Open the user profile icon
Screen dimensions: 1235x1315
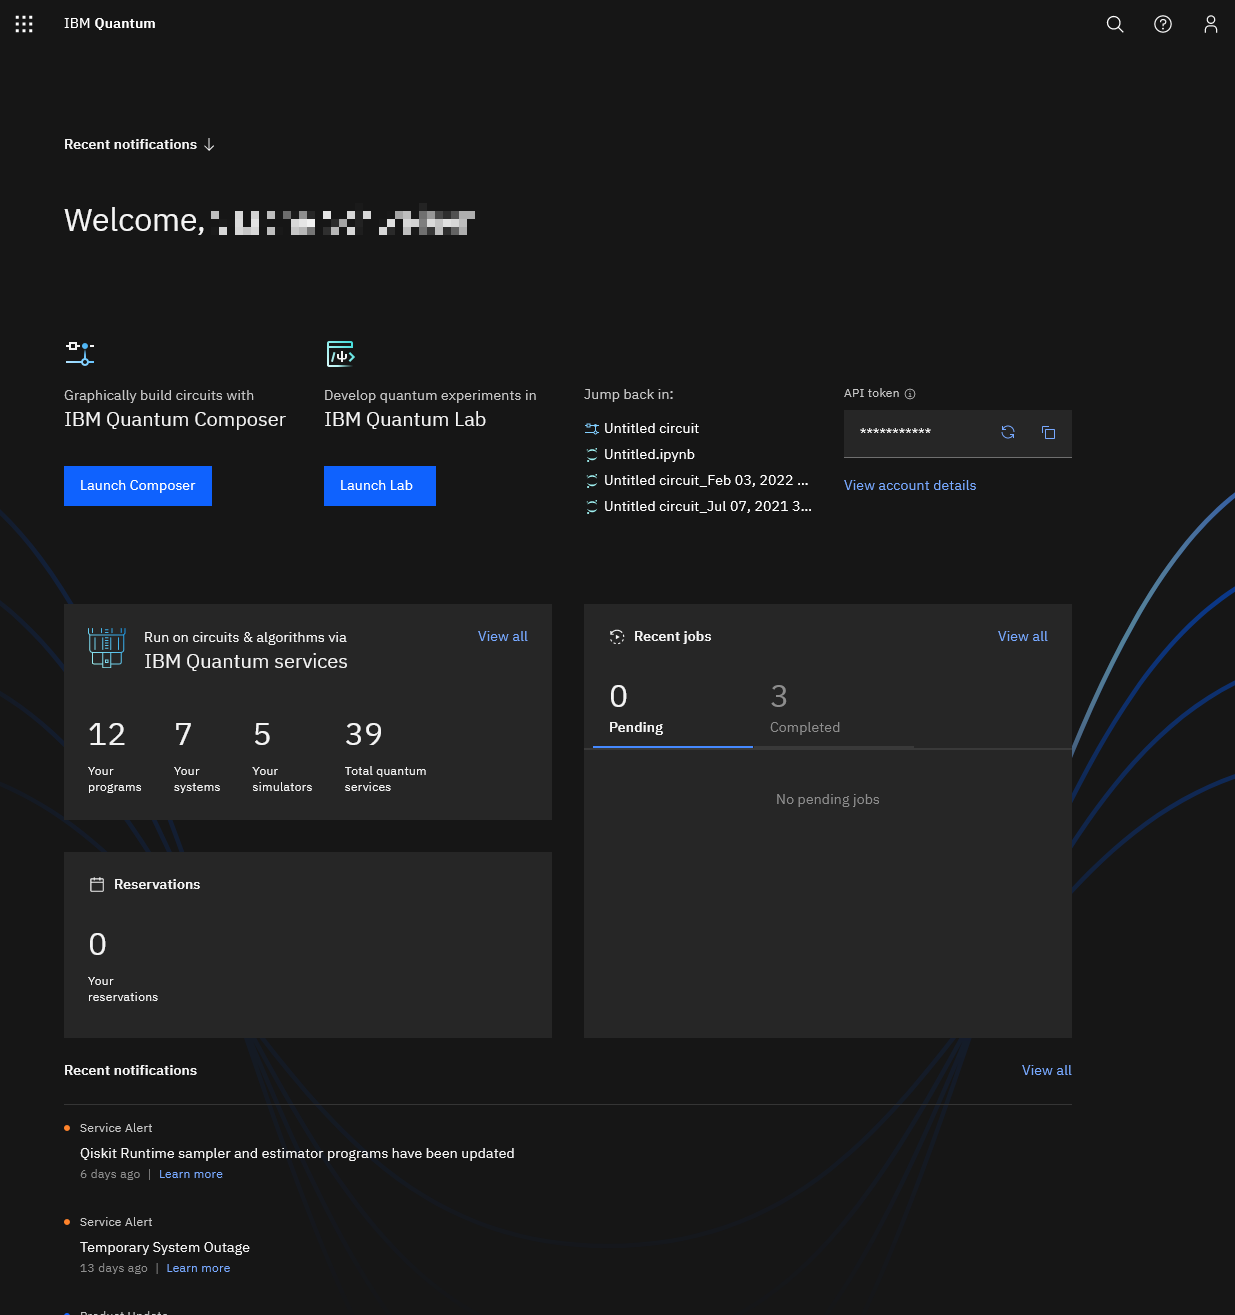[1211, 24]
